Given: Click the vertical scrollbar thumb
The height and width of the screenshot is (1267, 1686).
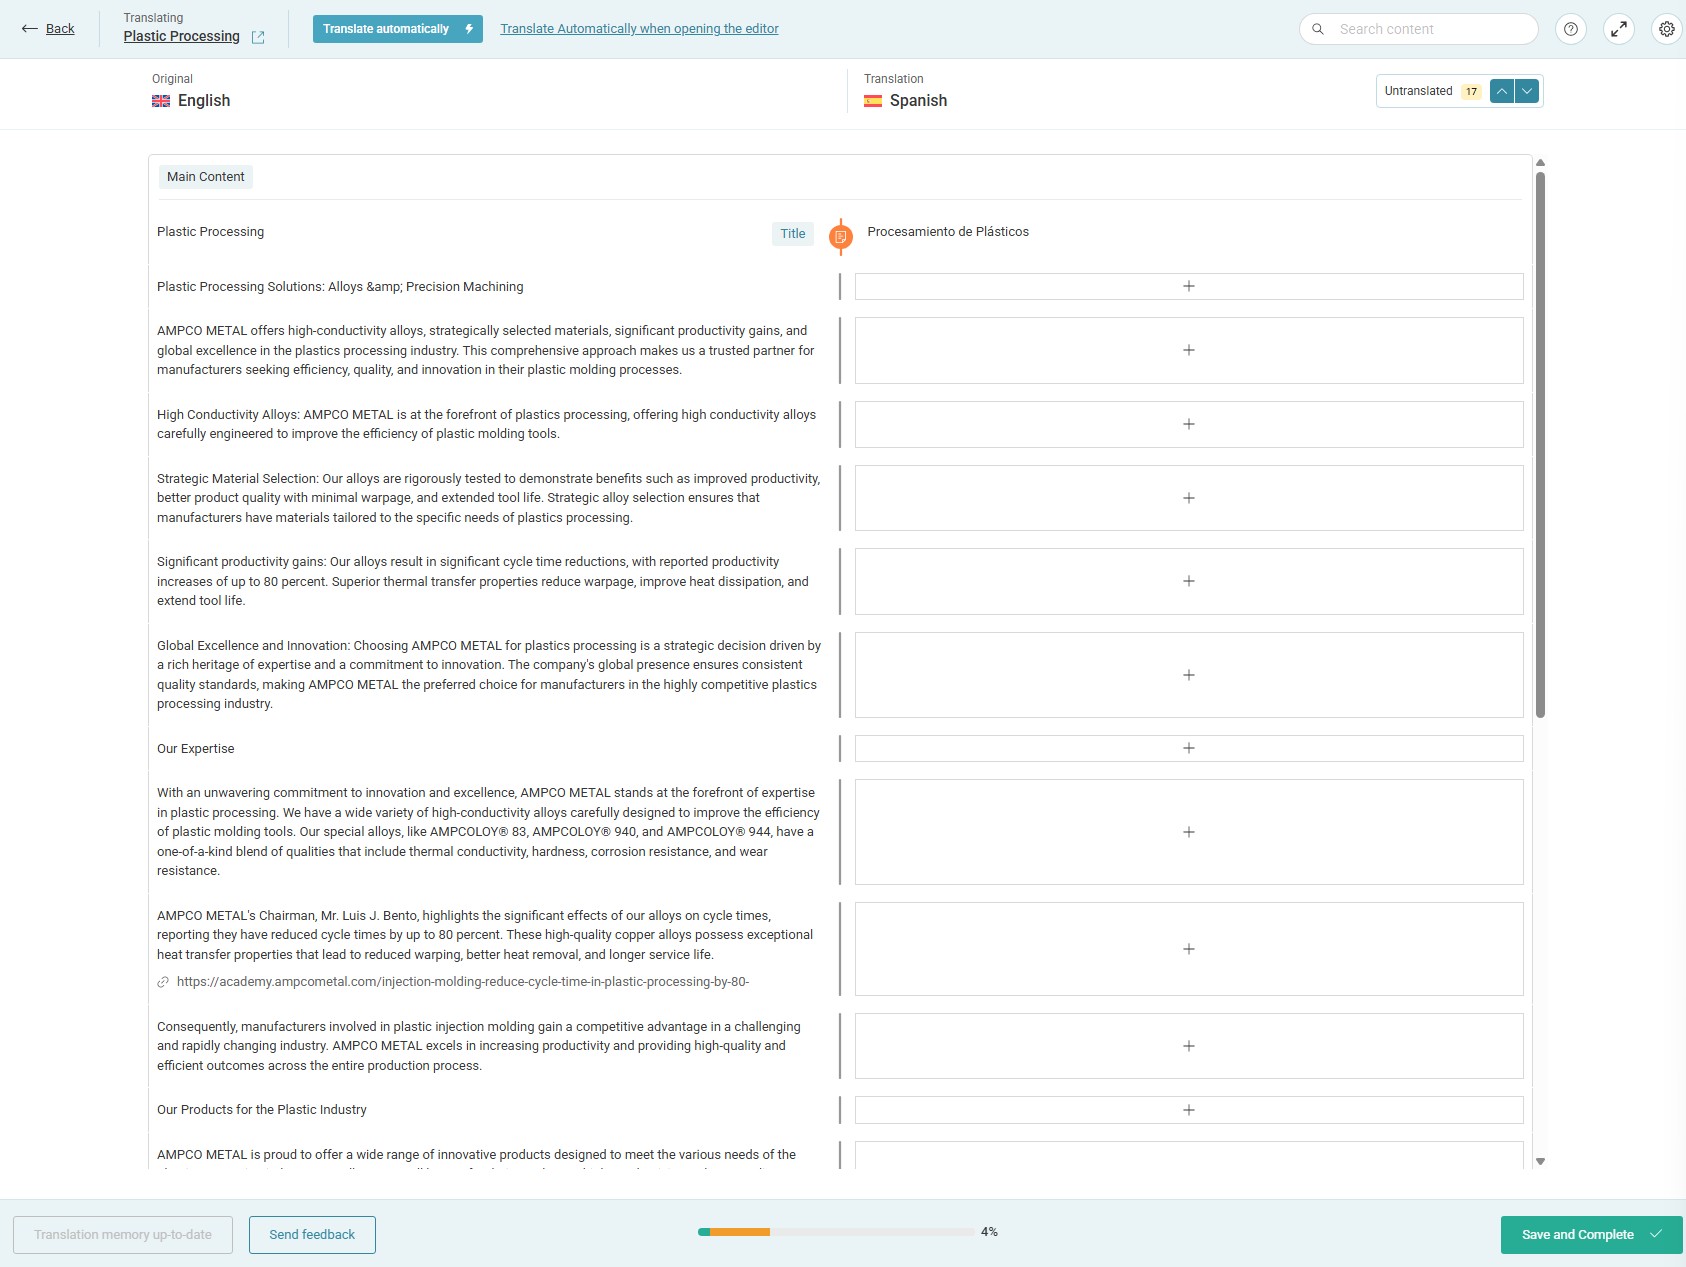Looking at the screenshot, I should tap(1541, 445).
